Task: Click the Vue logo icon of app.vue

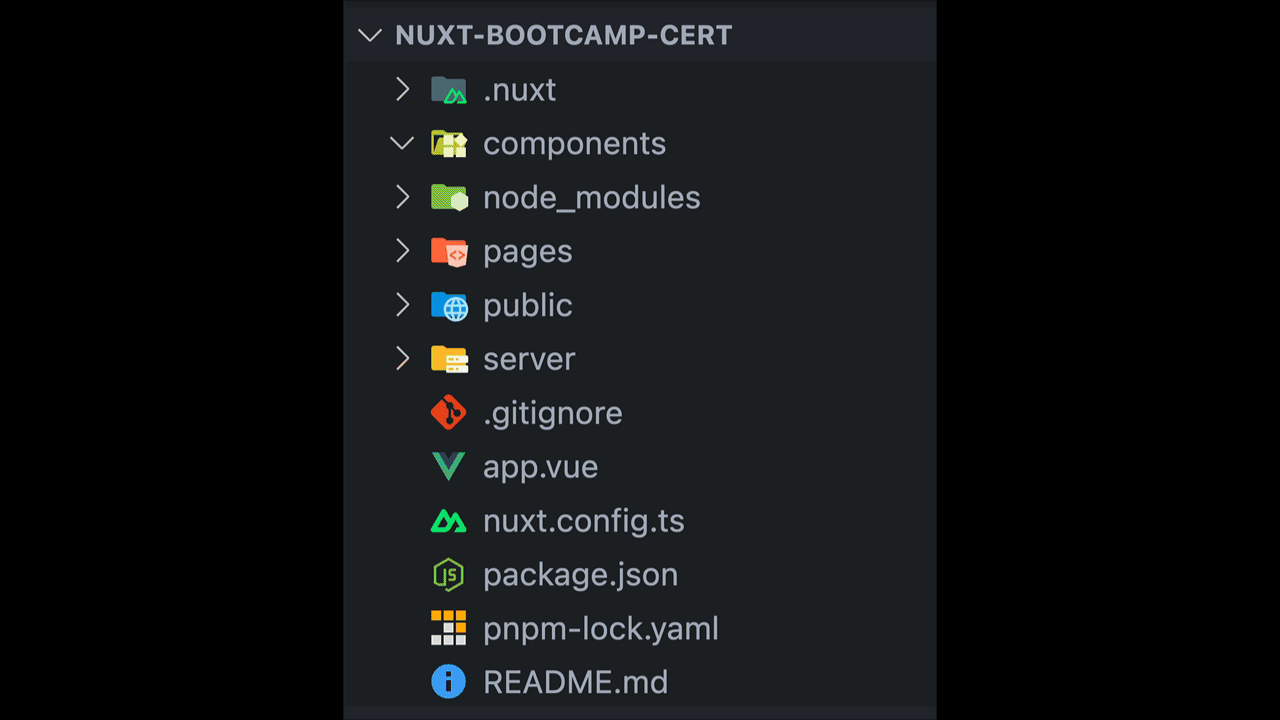Action: [449, 467]
